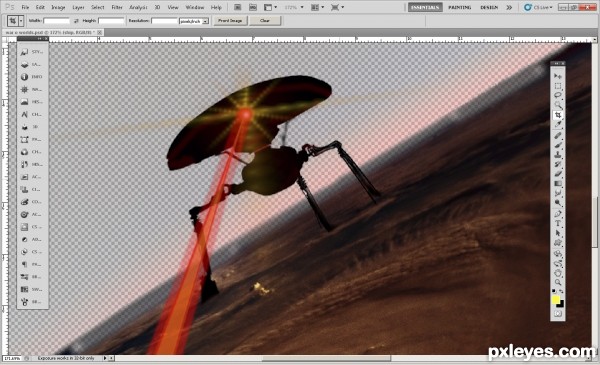Click the Width input field
The image size is (600, 365).
(x=57, y=21)
